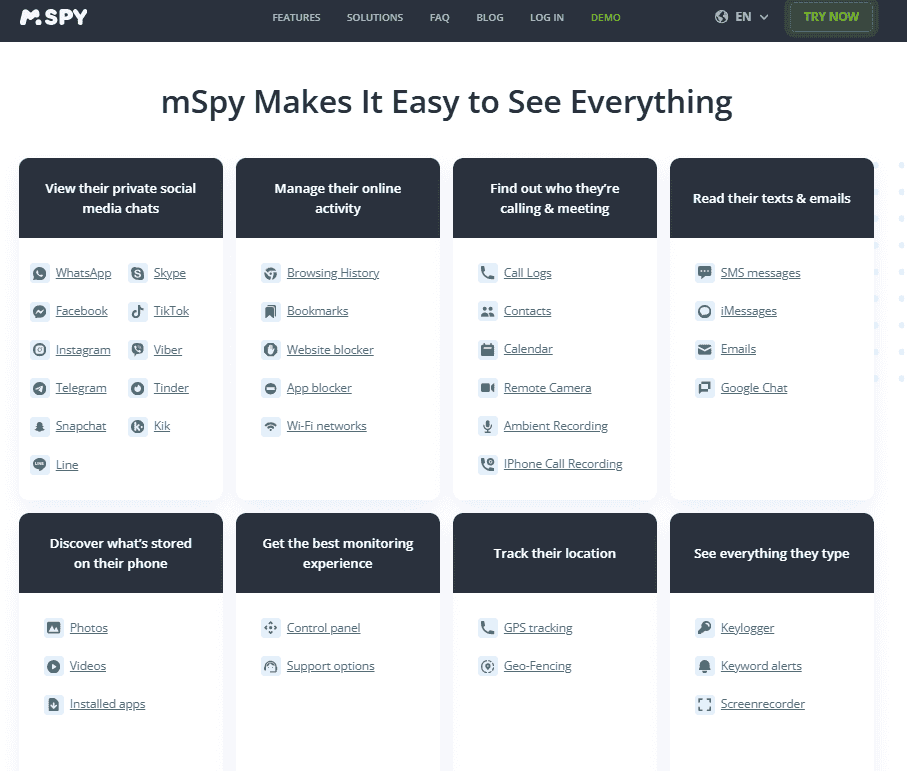Click the Kik icon

138,426
